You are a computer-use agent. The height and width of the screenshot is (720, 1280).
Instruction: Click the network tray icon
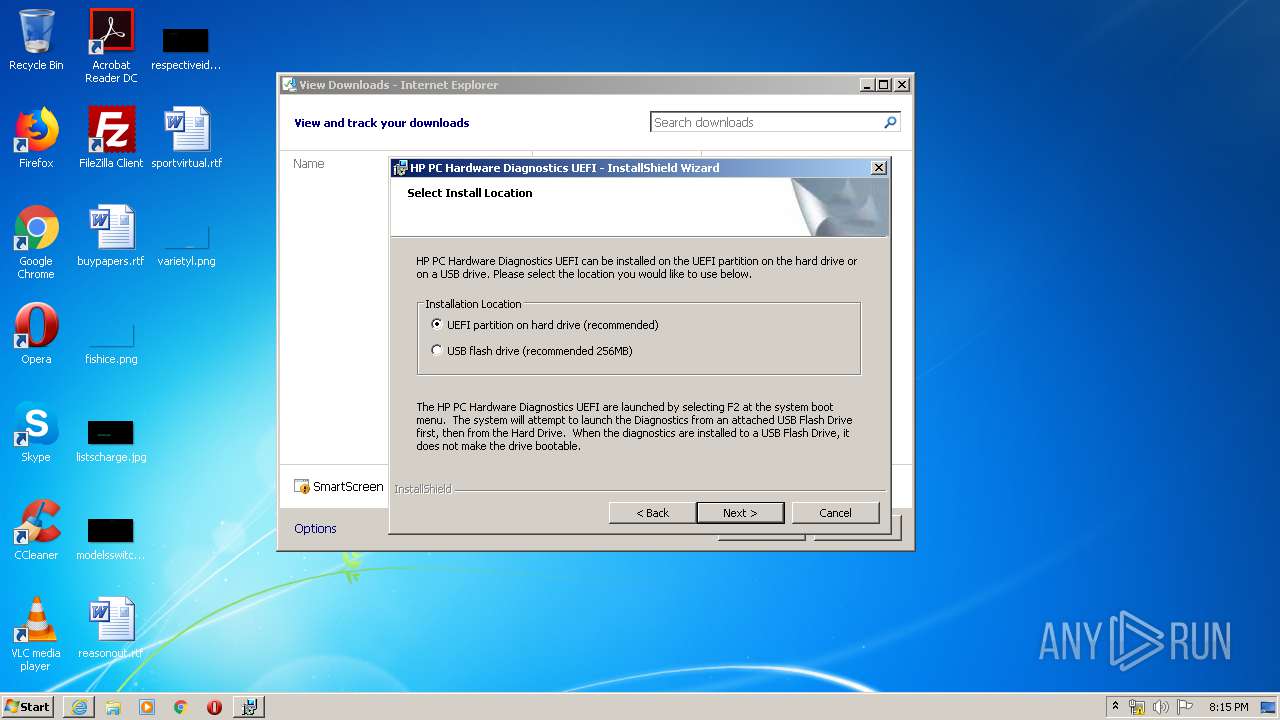1137,707
